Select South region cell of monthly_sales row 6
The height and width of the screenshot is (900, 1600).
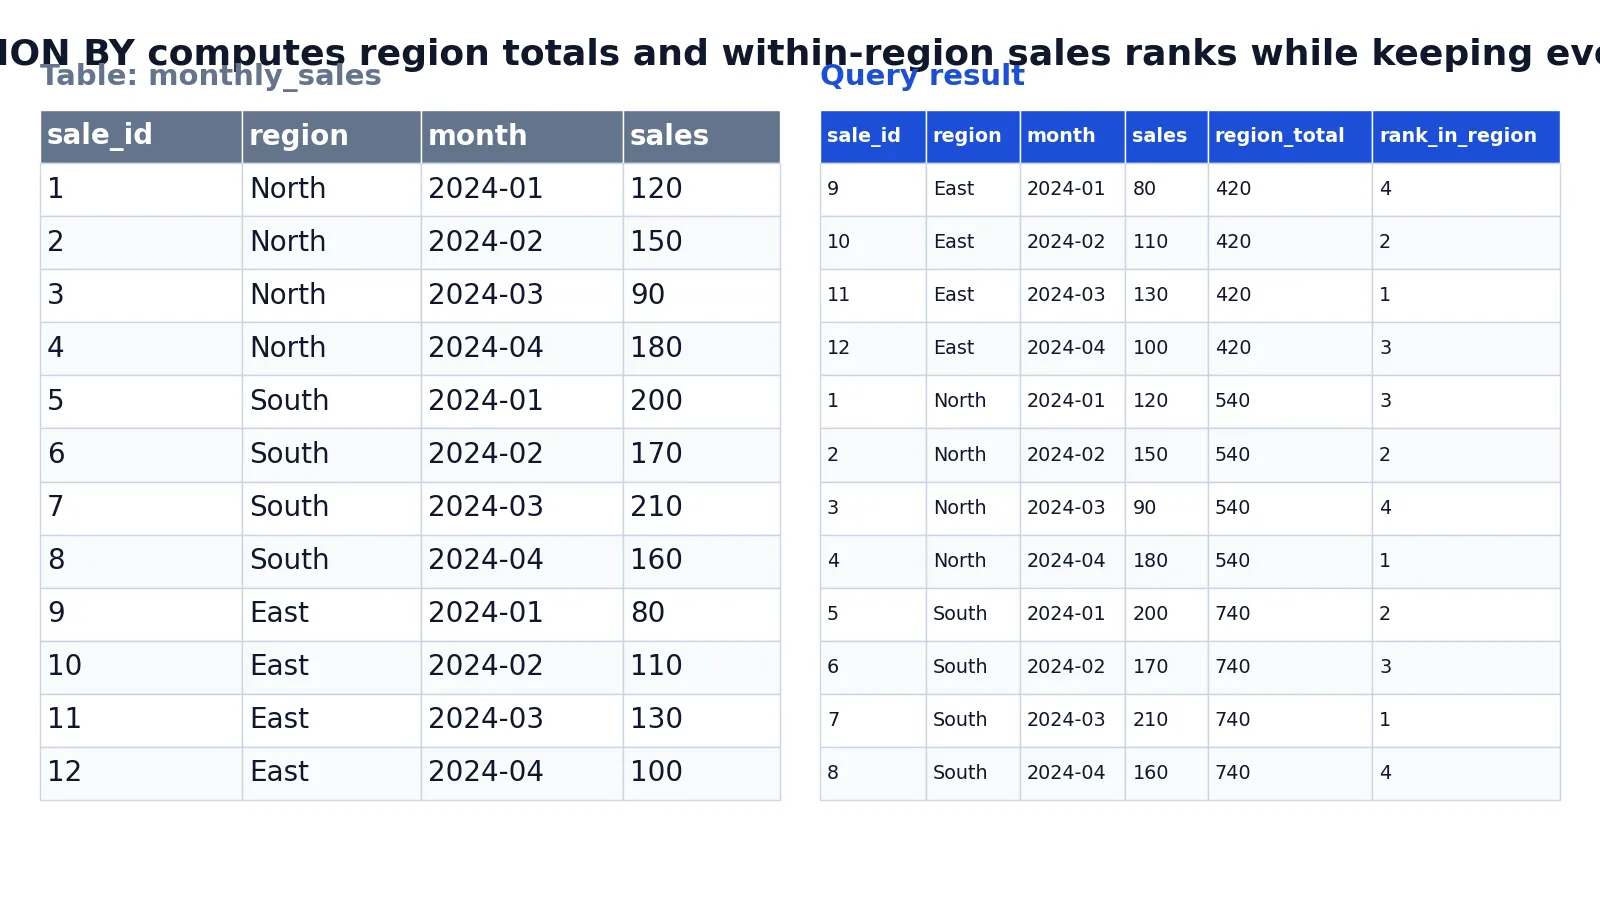pyautogui.click(x=331, y=455)
